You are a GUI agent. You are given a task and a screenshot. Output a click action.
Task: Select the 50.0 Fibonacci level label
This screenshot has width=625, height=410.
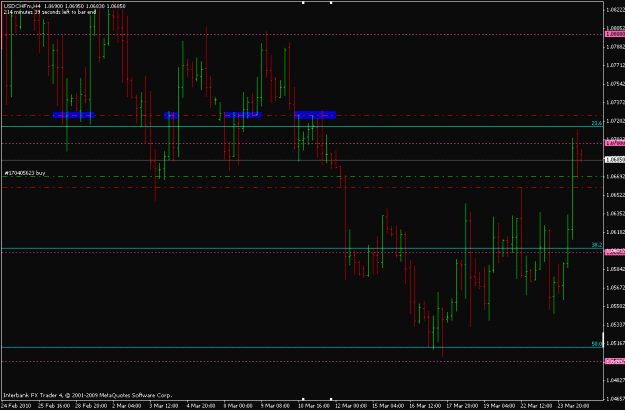pyautogui.click(x=596, y=344)
